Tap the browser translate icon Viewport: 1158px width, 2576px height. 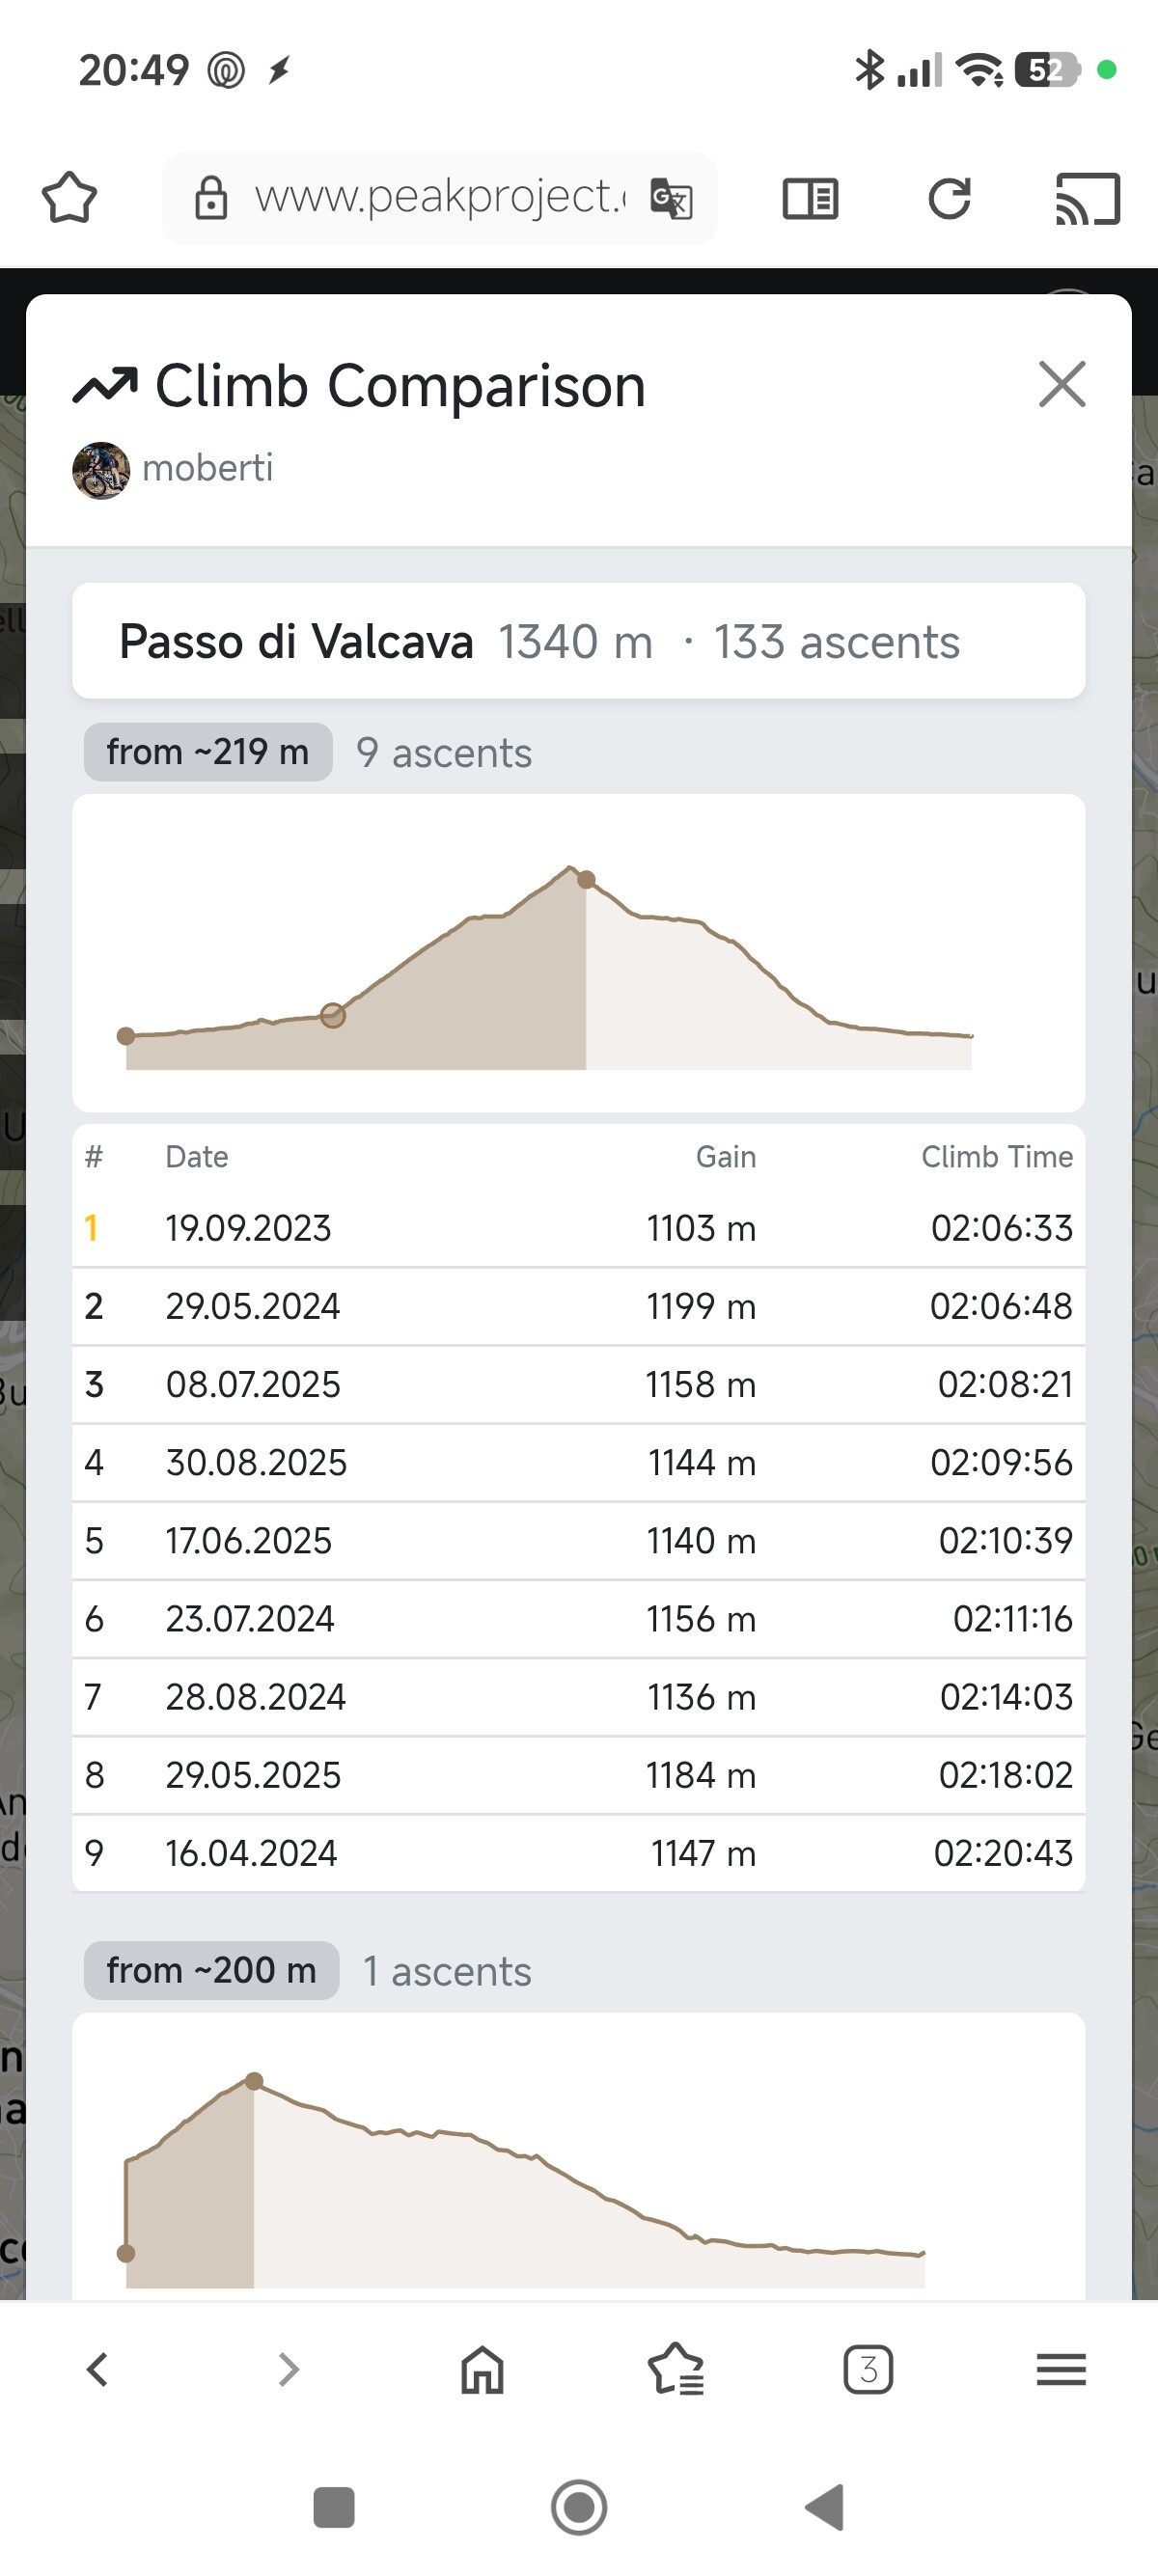click(x=671, y=198)
